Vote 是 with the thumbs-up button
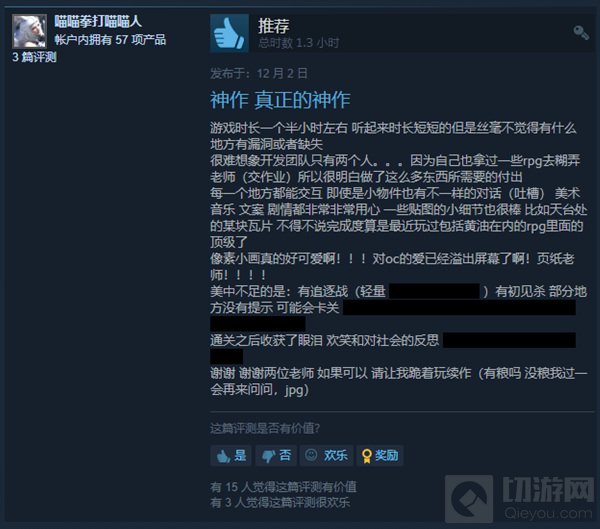 (231, 456)
